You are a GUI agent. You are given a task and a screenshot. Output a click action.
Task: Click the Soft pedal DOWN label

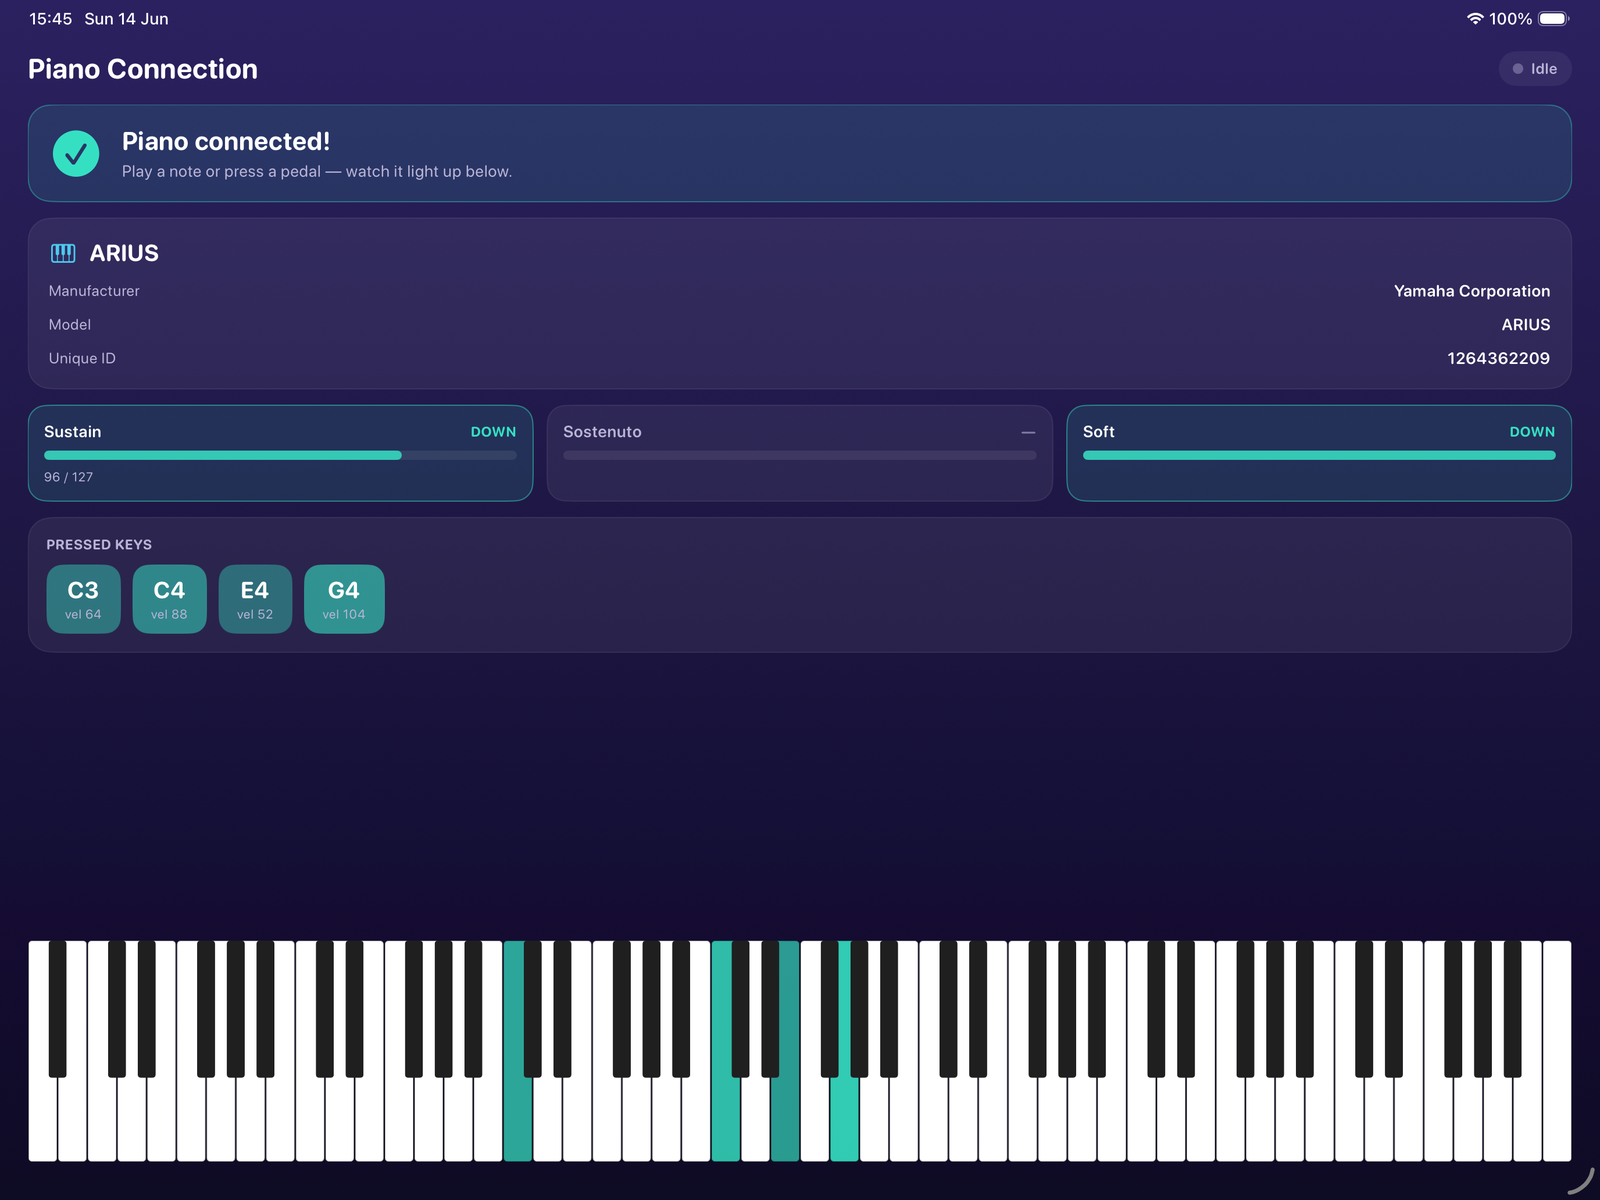click(x=1532, y=432)
